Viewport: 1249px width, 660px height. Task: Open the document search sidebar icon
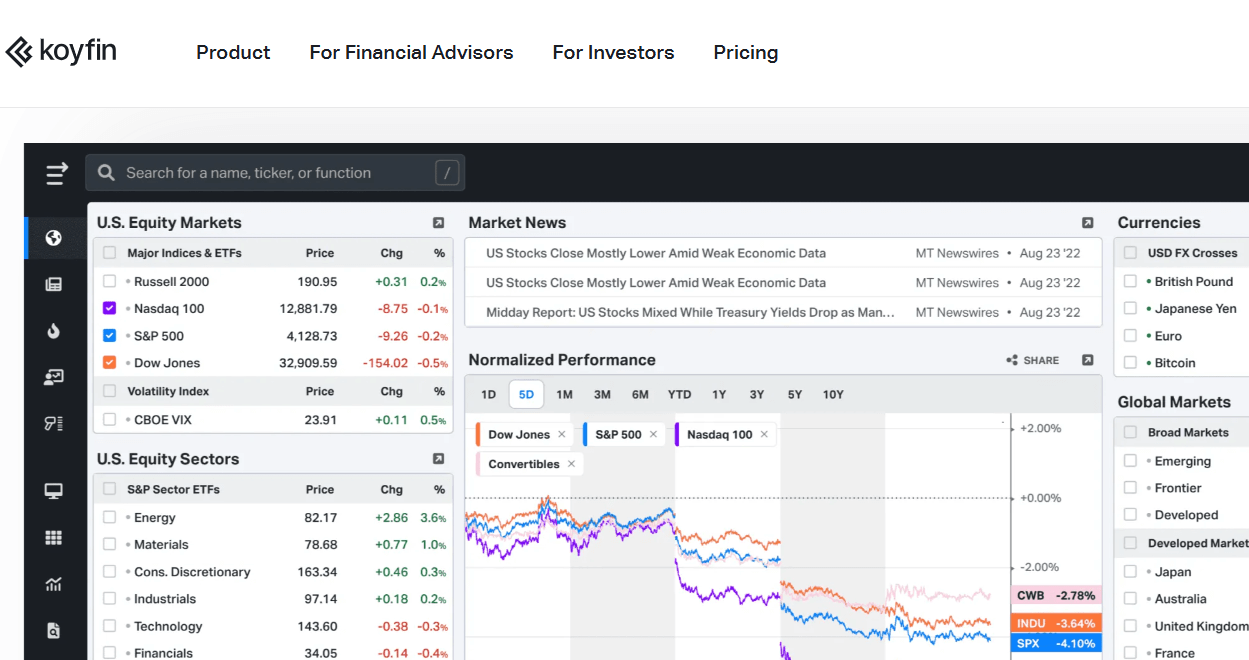(x=54, y=631)
